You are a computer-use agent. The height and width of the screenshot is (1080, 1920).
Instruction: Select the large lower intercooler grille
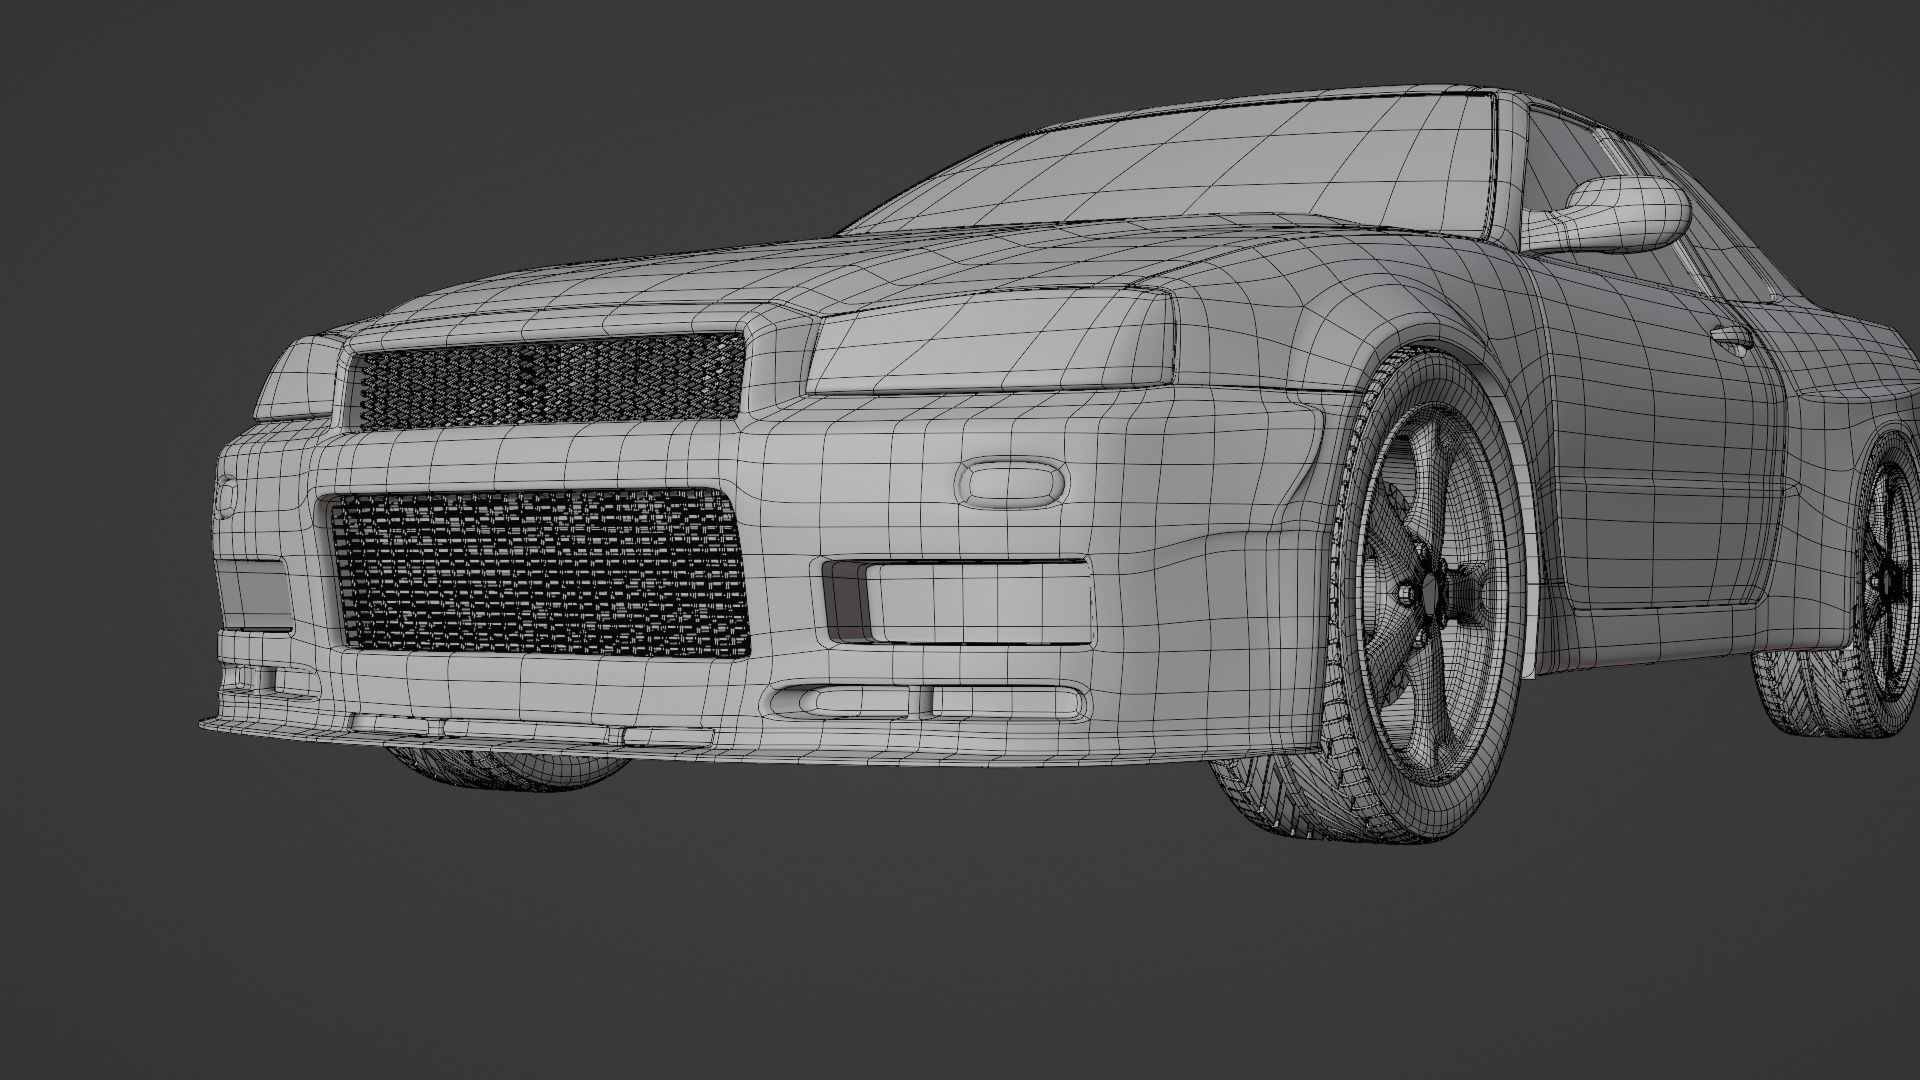(x=540, y=573)
